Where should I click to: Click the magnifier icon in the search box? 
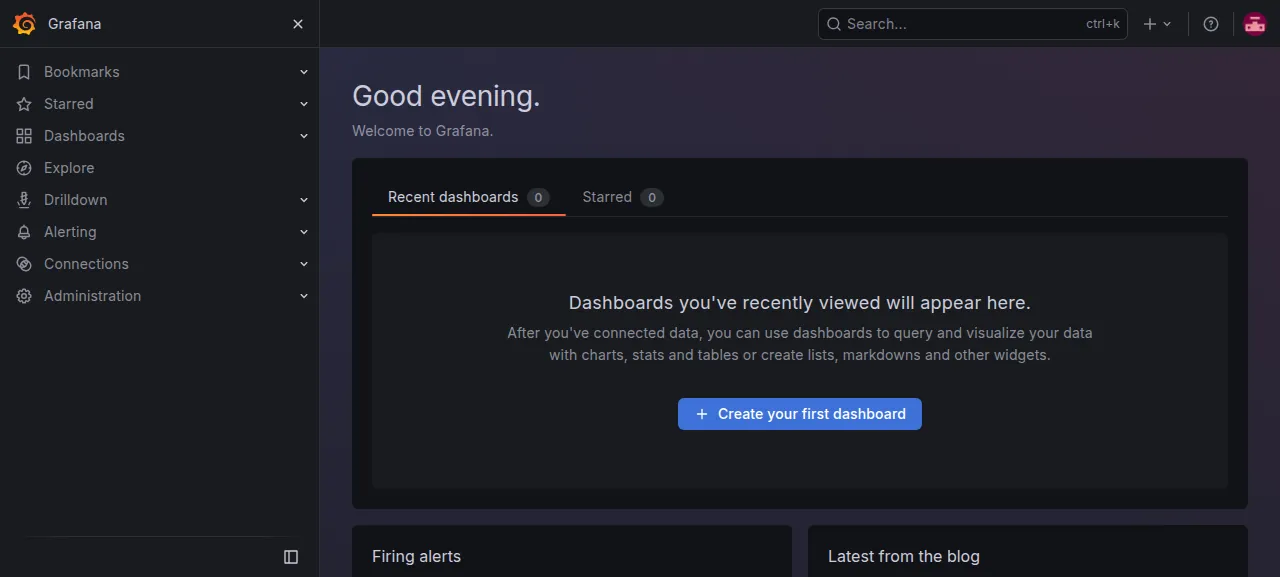834,24
